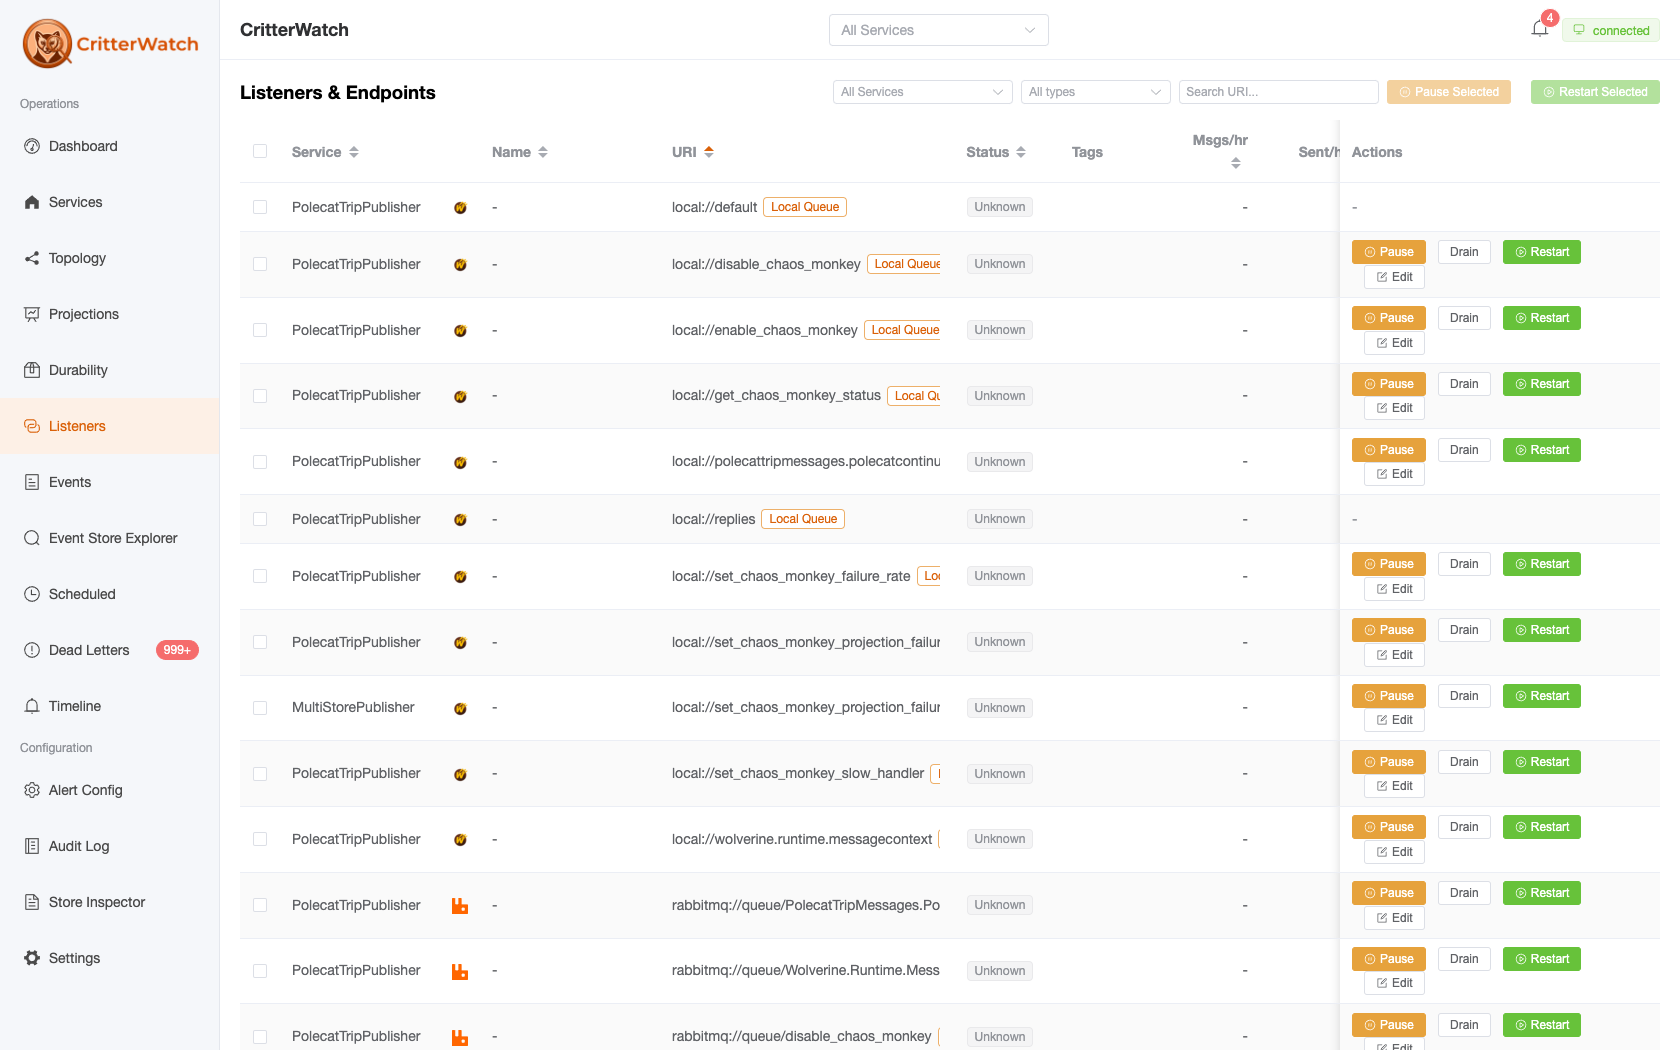This screenshot has height=1050, width=1680.
Task: Click the Pause Selected button
Action: click(1448, 92)
